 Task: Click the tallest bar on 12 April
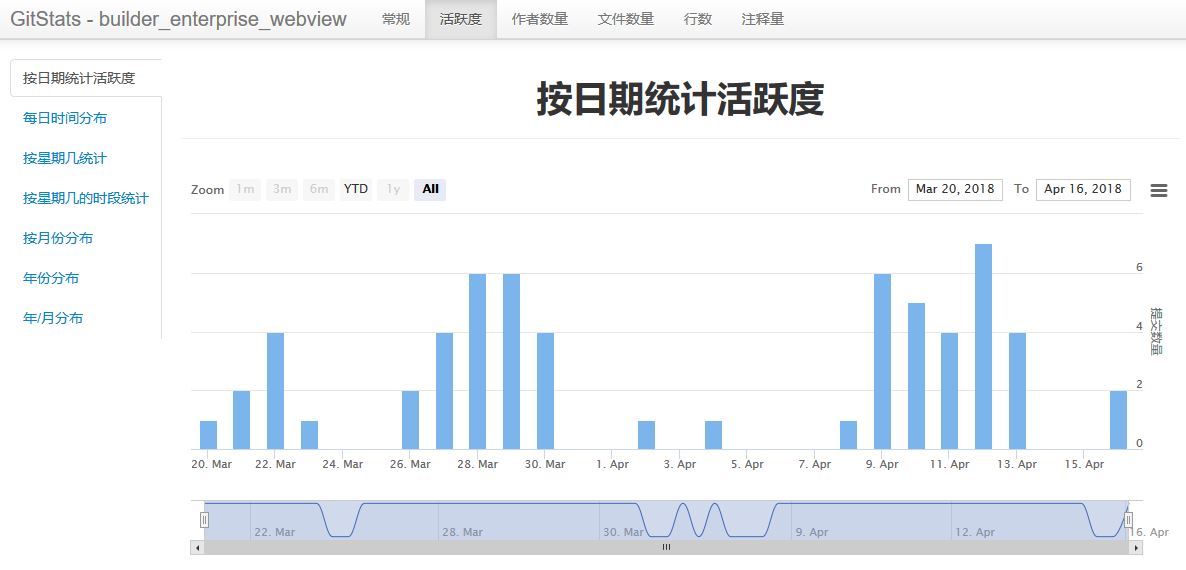(983, 346)
